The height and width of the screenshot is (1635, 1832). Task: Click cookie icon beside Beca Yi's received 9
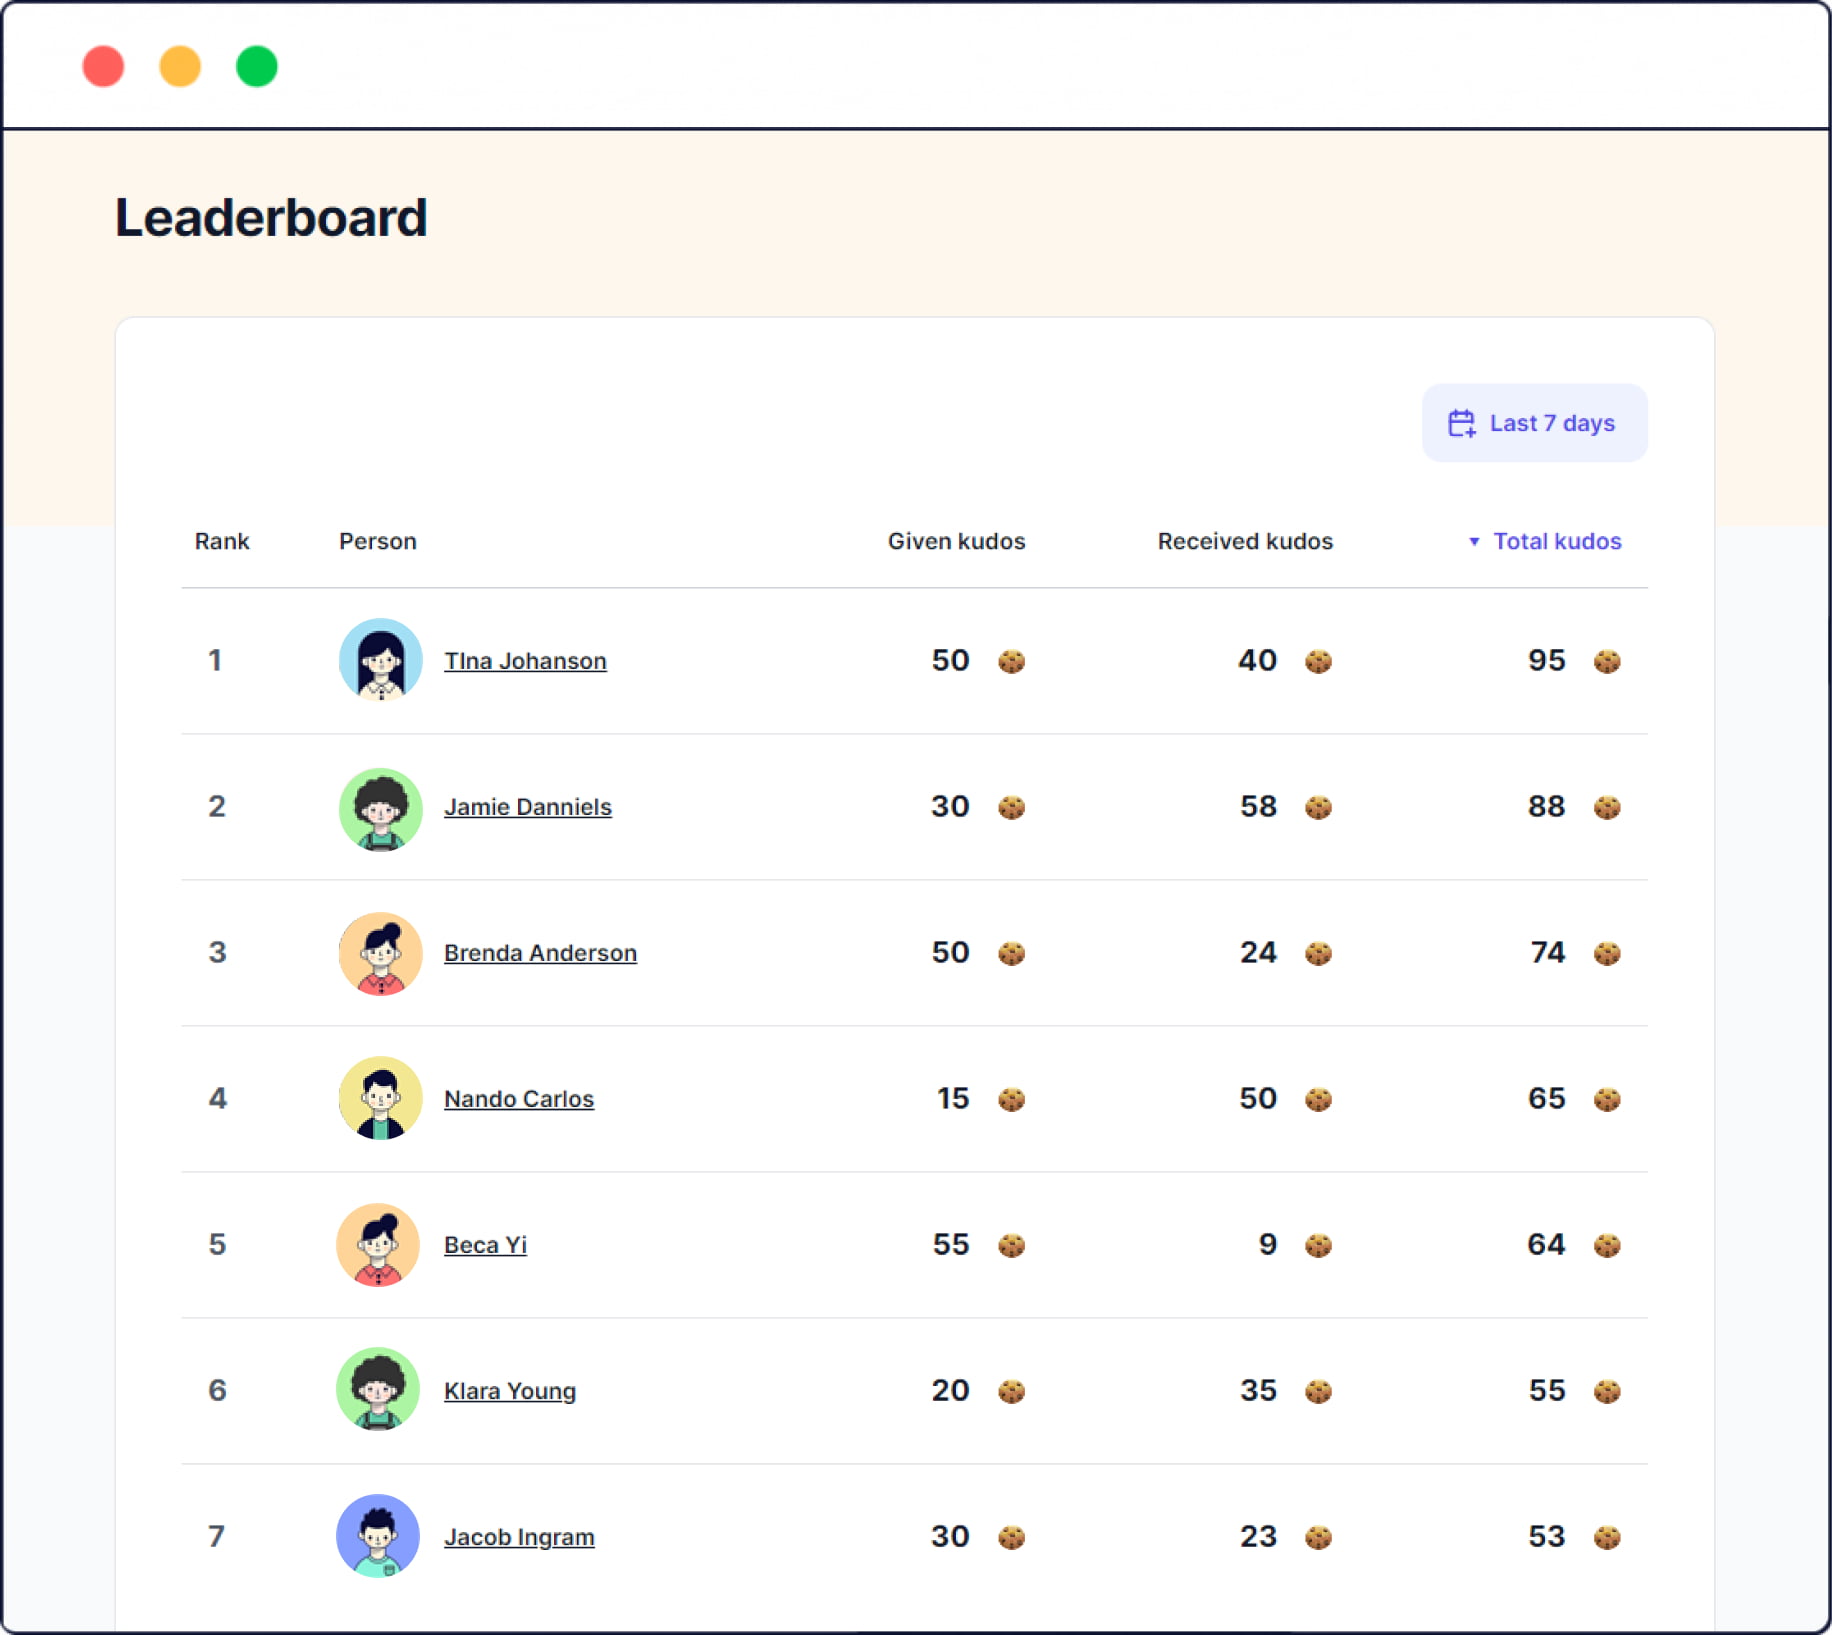pyautogui.click(x=1318, y=1245)
